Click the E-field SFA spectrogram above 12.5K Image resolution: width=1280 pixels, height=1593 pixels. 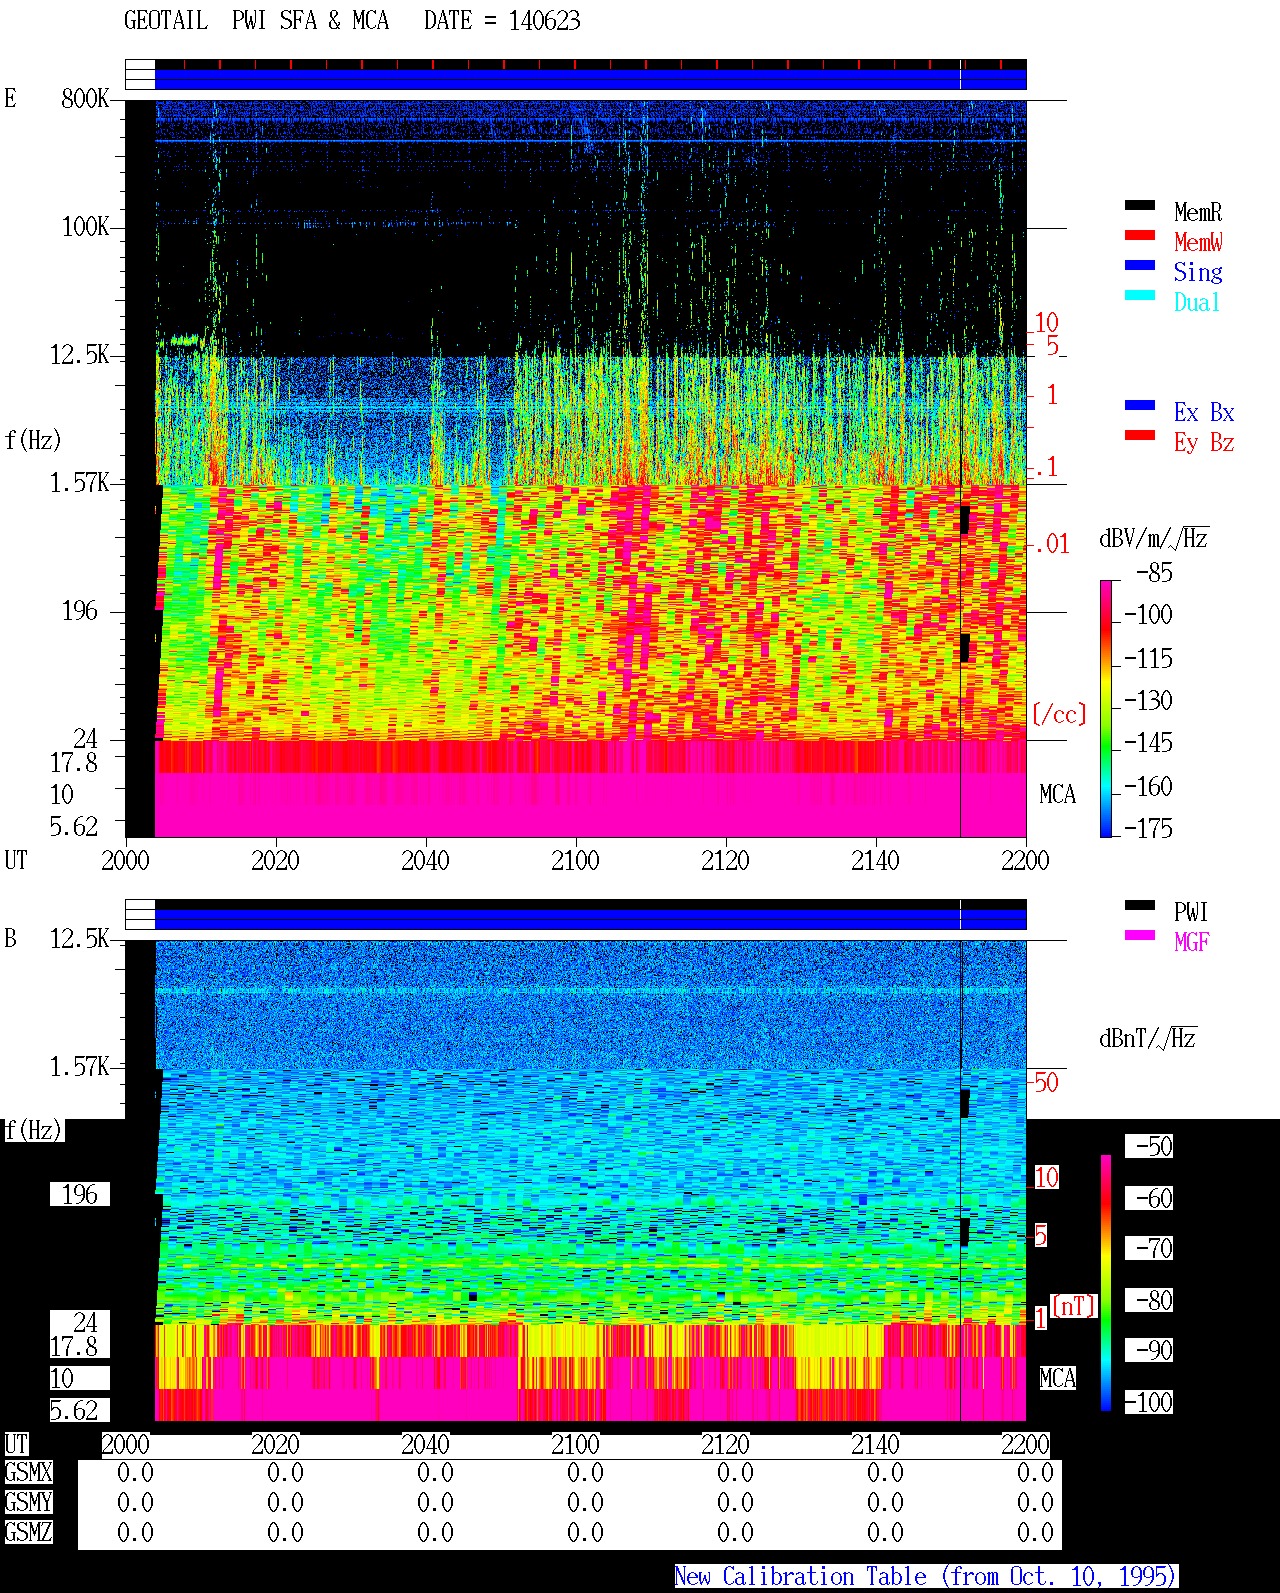pos(590,228)
